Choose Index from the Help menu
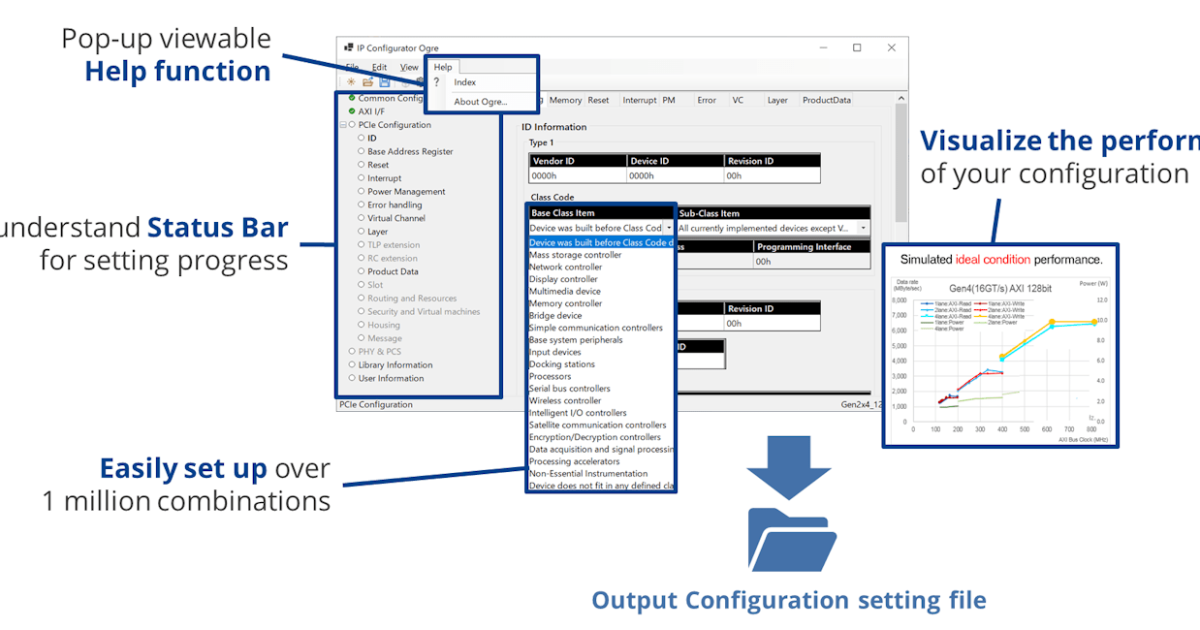 [x=466, y=83]
